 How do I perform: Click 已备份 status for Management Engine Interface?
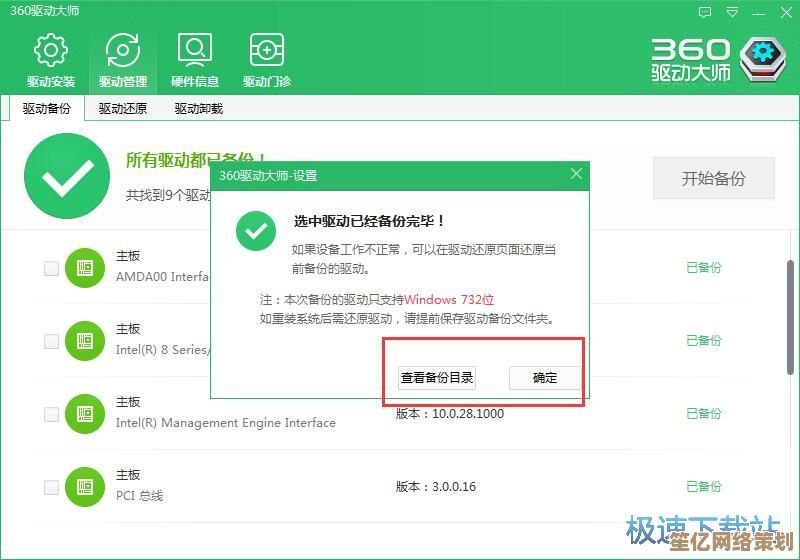point(704,413)
